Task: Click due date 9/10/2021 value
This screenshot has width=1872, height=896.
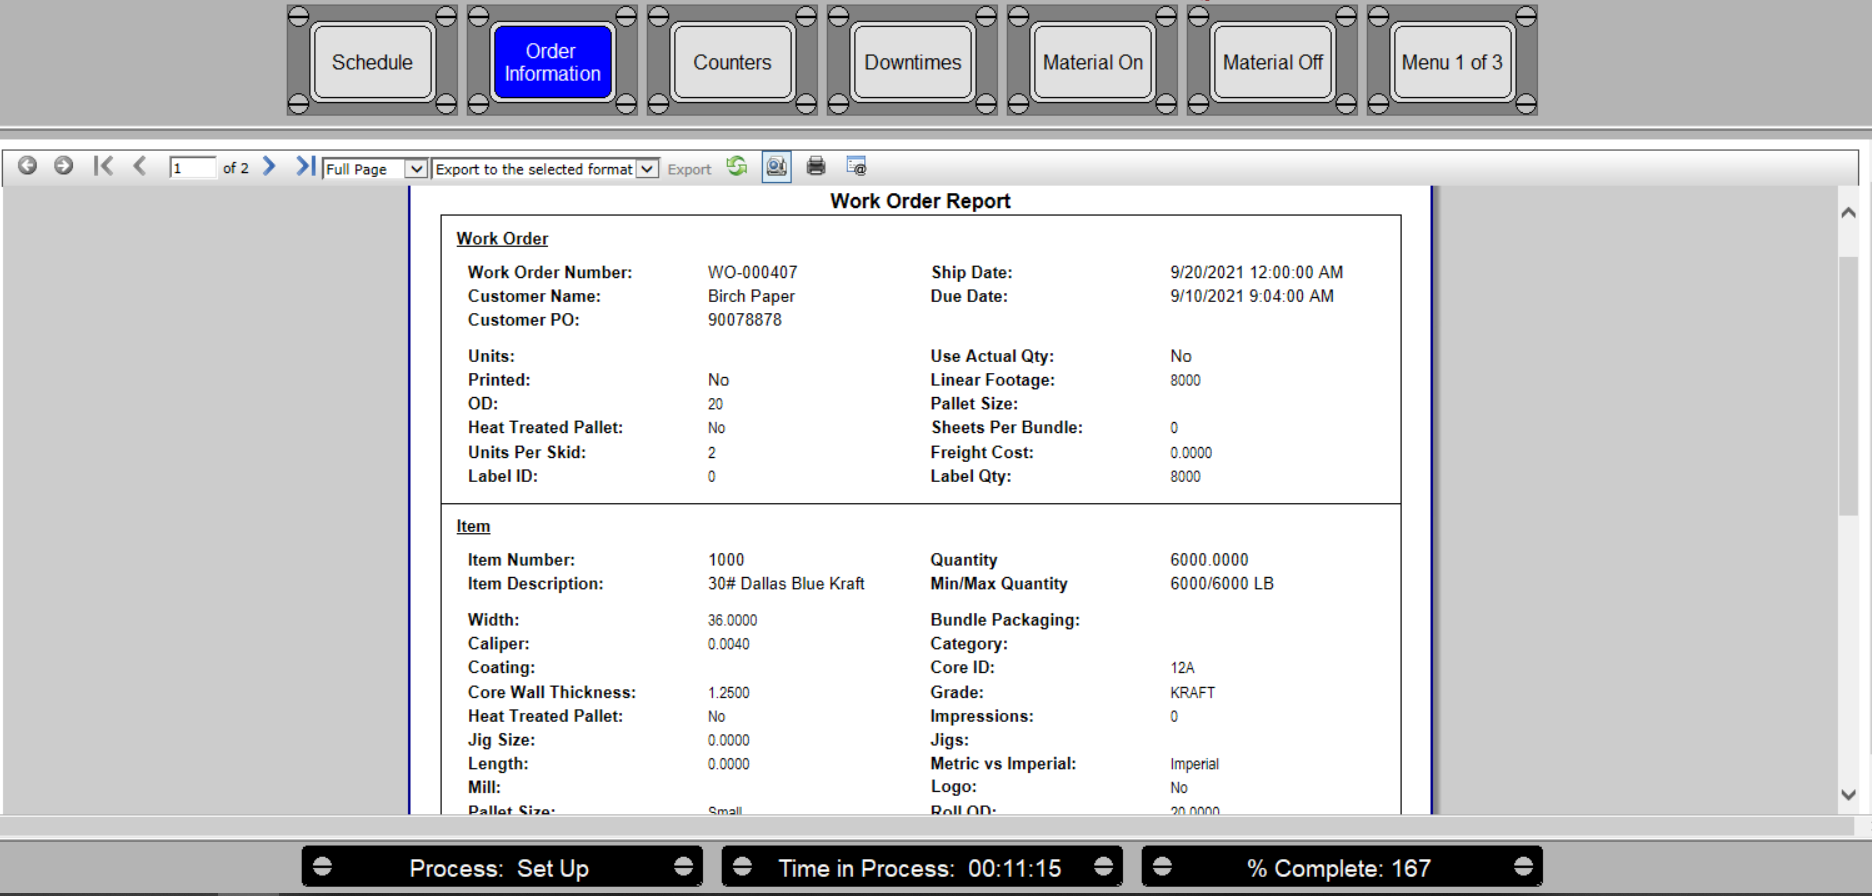Action: point(1251,296)
